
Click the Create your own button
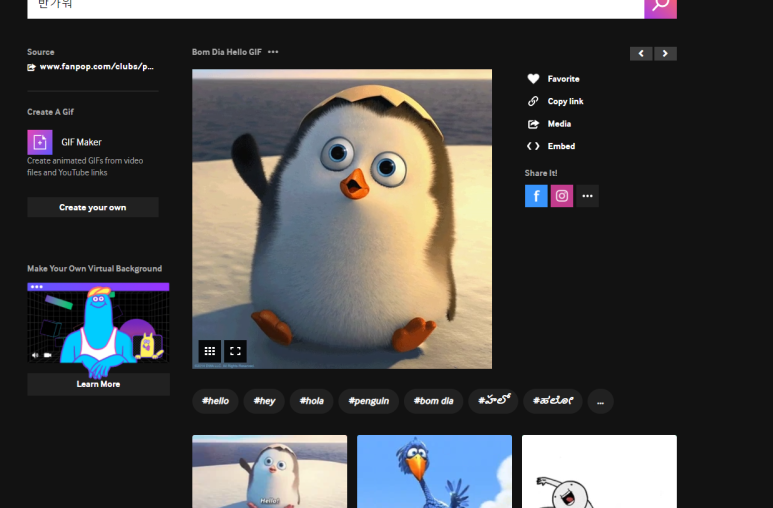point(93,207)
